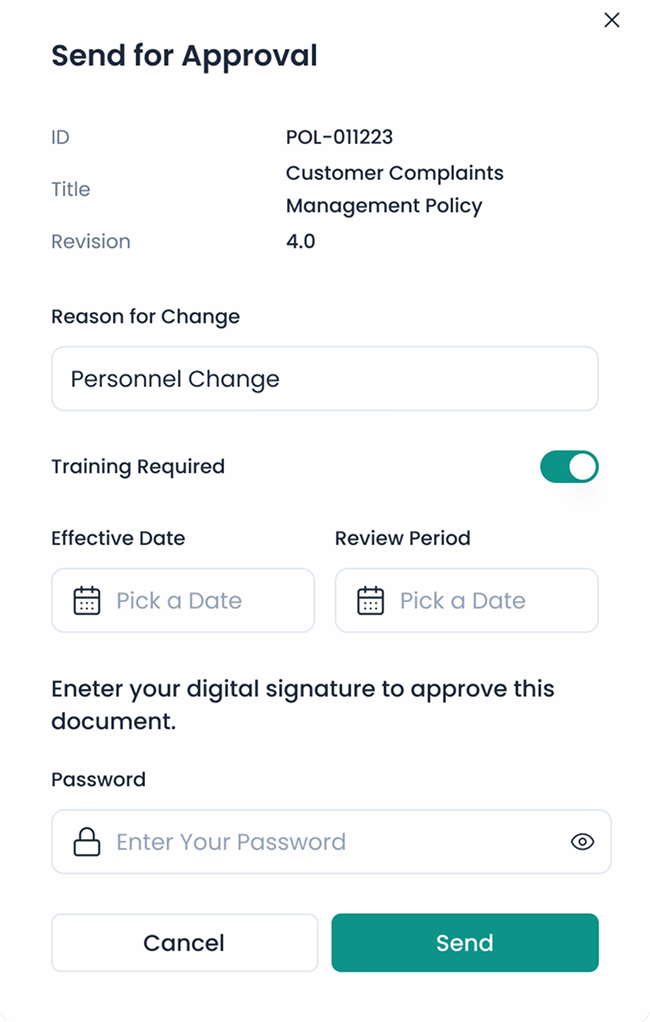Close the Send for Approval dialog
The height and width of the screenshot is (1022, 650).
[x=612, y=20]
